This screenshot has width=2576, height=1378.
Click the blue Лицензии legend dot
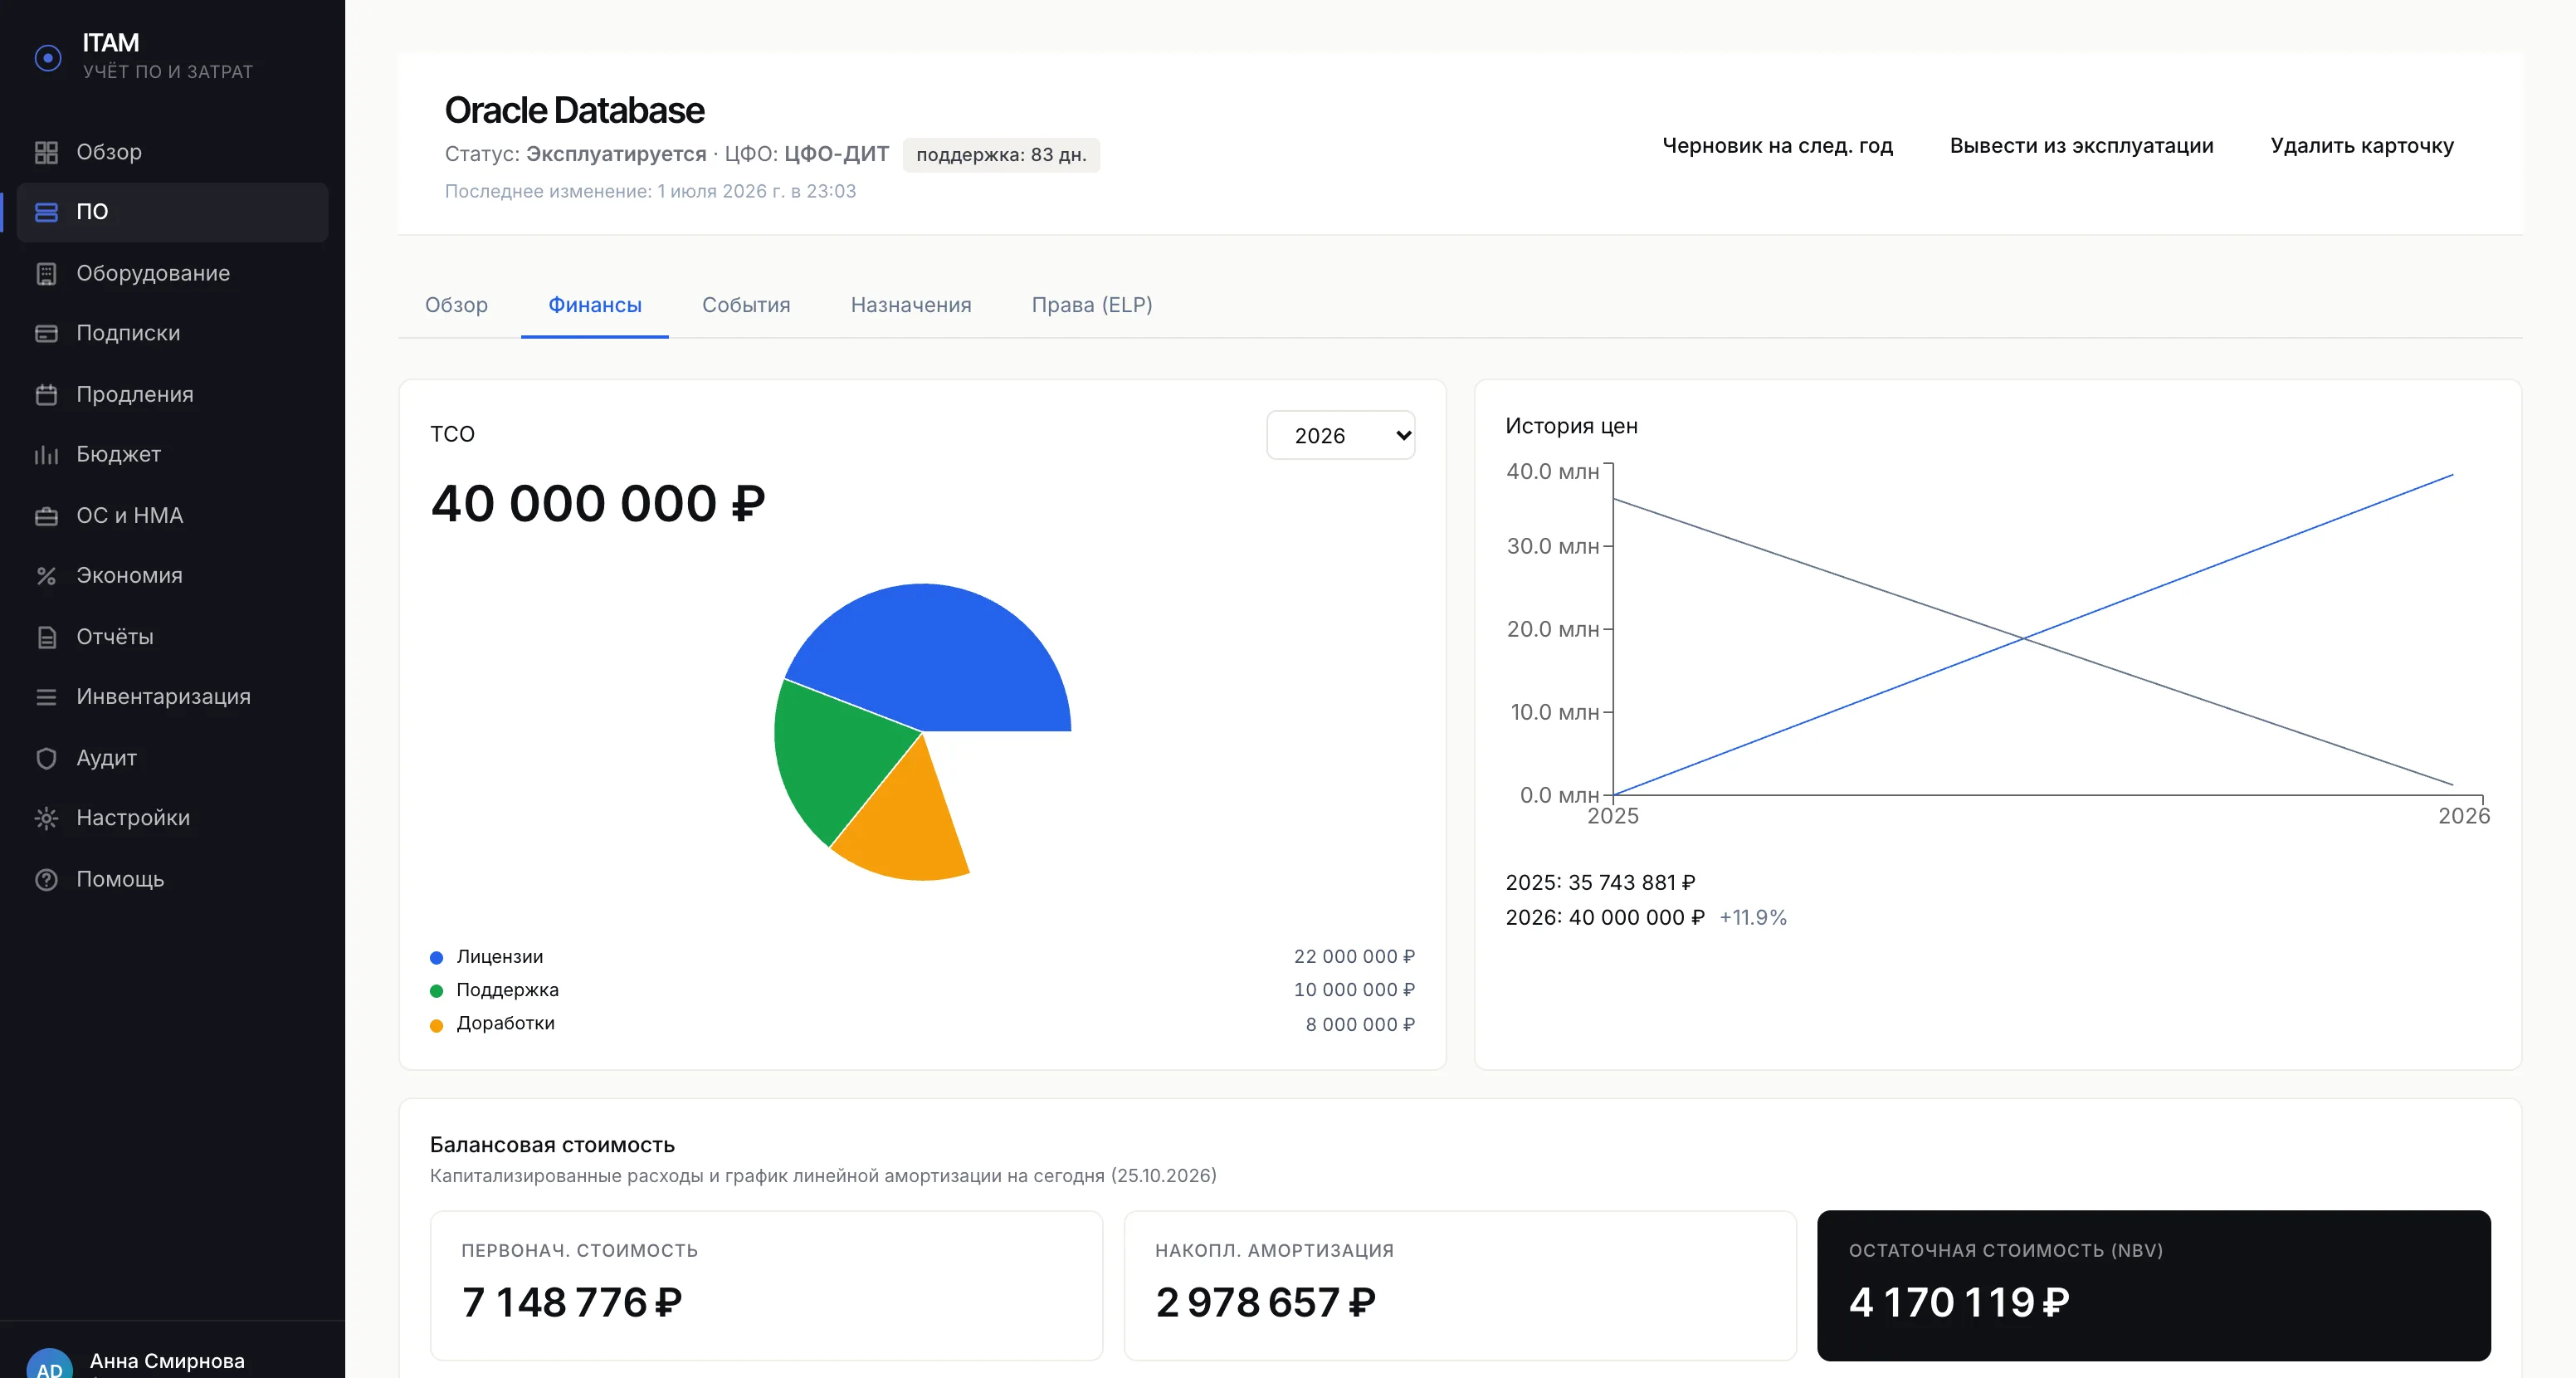pyautogui.click(x=436, y=957)
